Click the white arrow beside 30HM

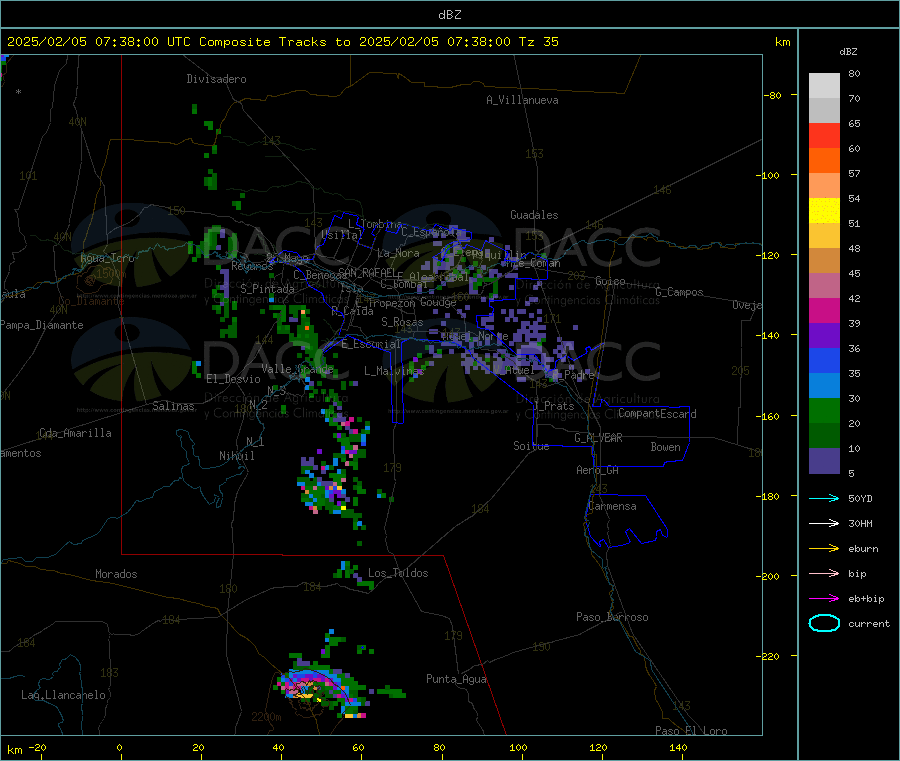[824, 523]
